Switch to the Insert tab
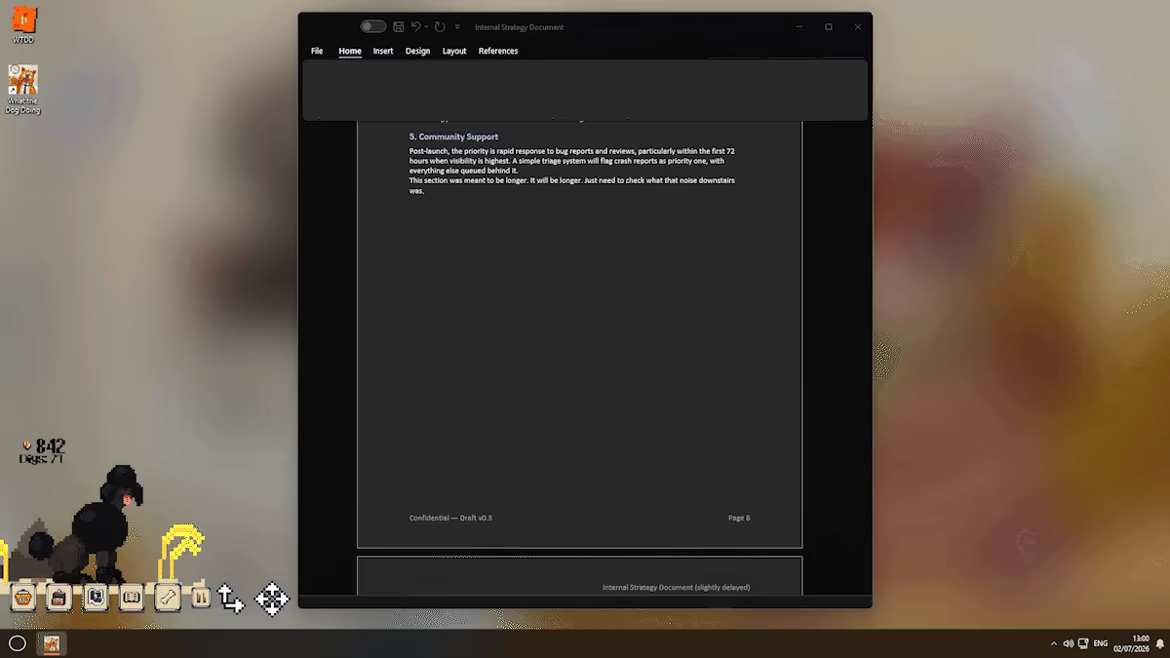The height and width of the screenshot is (658, 1170). tap(383, 51)
